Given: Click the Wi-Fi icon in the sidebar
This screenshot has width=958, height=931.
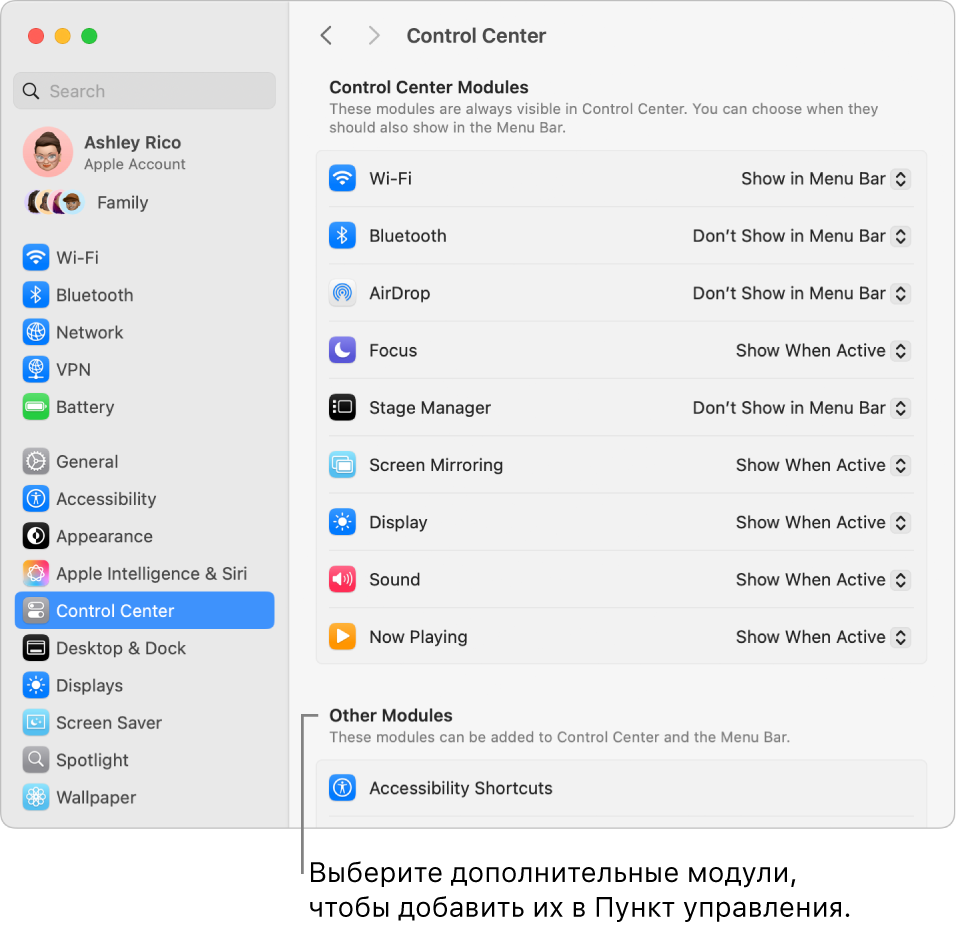Looking at the screenshot, I should (x=36, y=258).
